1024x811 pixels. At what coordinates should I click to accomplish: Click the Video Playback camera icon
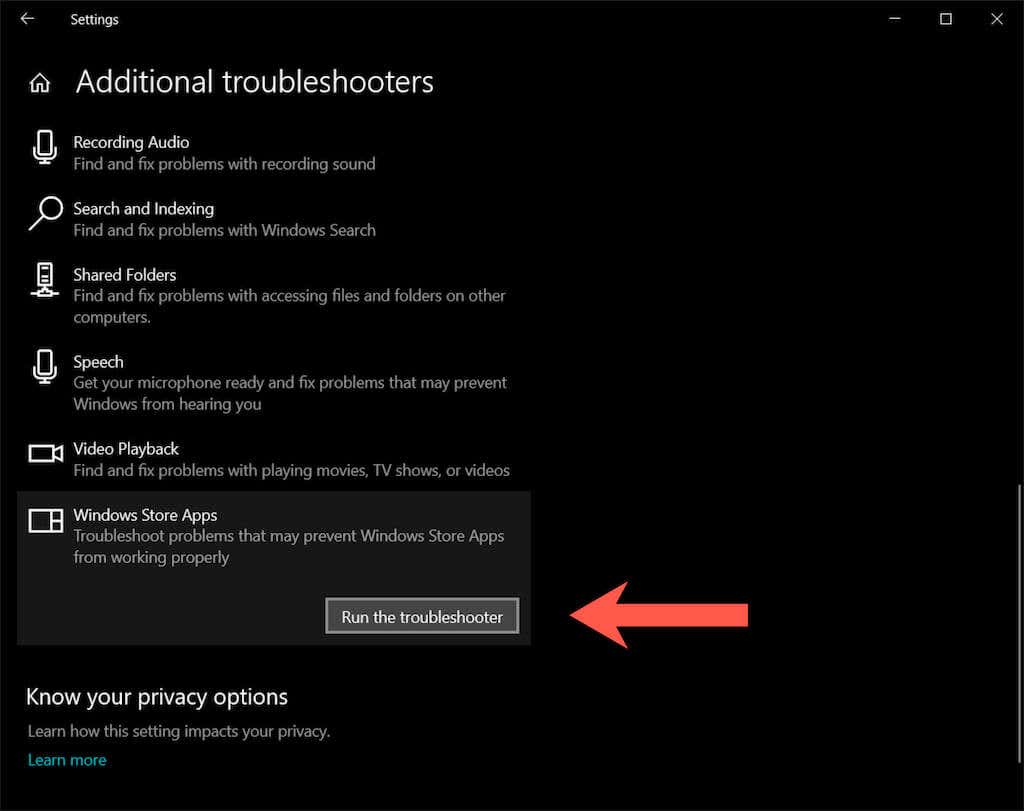pos(45,454)
